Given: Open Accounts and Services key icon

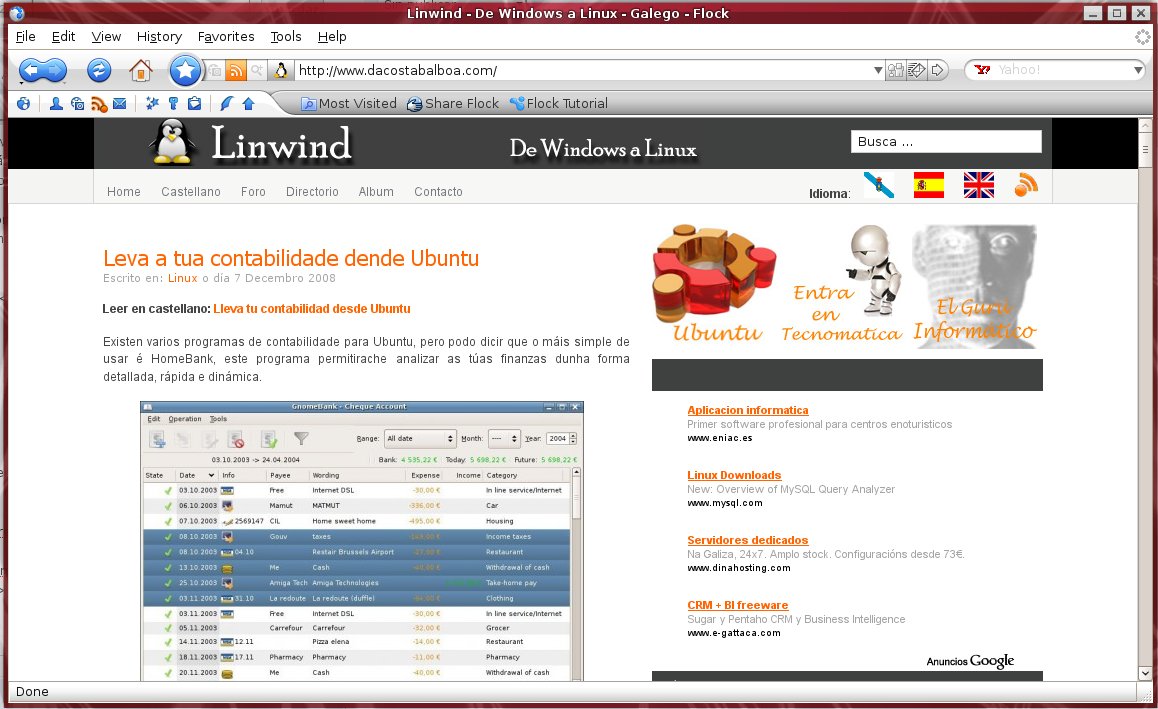Looking at the screenshot, I should click(x=173, y=103).
